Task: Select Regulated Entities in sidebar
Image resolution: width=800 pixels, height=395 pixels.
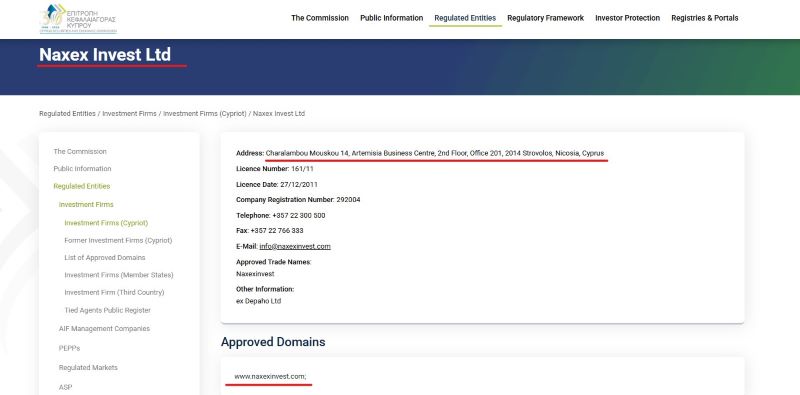Action: pos(82,186)
